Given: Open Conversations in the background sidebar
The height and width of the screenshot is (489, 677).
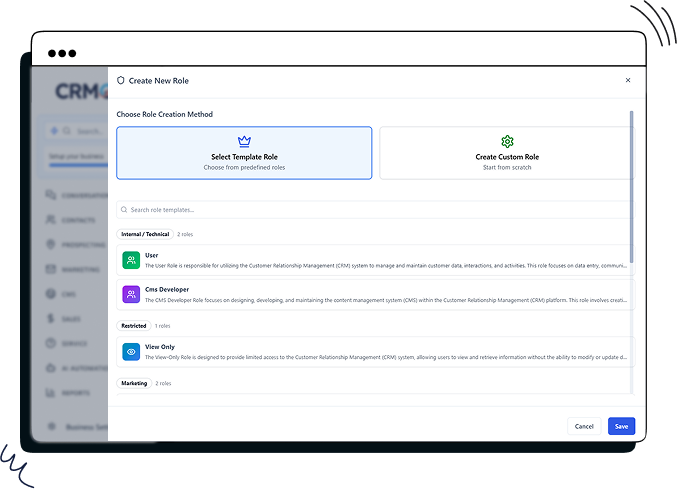Looking at the screenshot, I should (x=77, y=196).
